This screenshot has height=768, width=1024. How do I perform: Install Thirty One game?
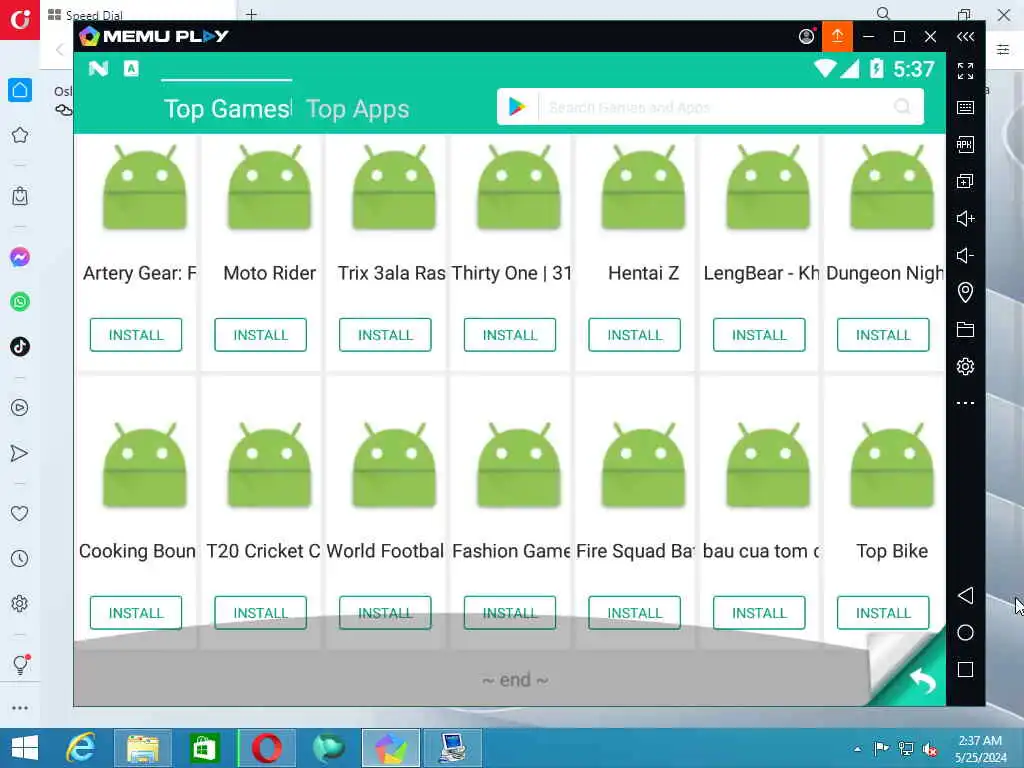point(510,335)
